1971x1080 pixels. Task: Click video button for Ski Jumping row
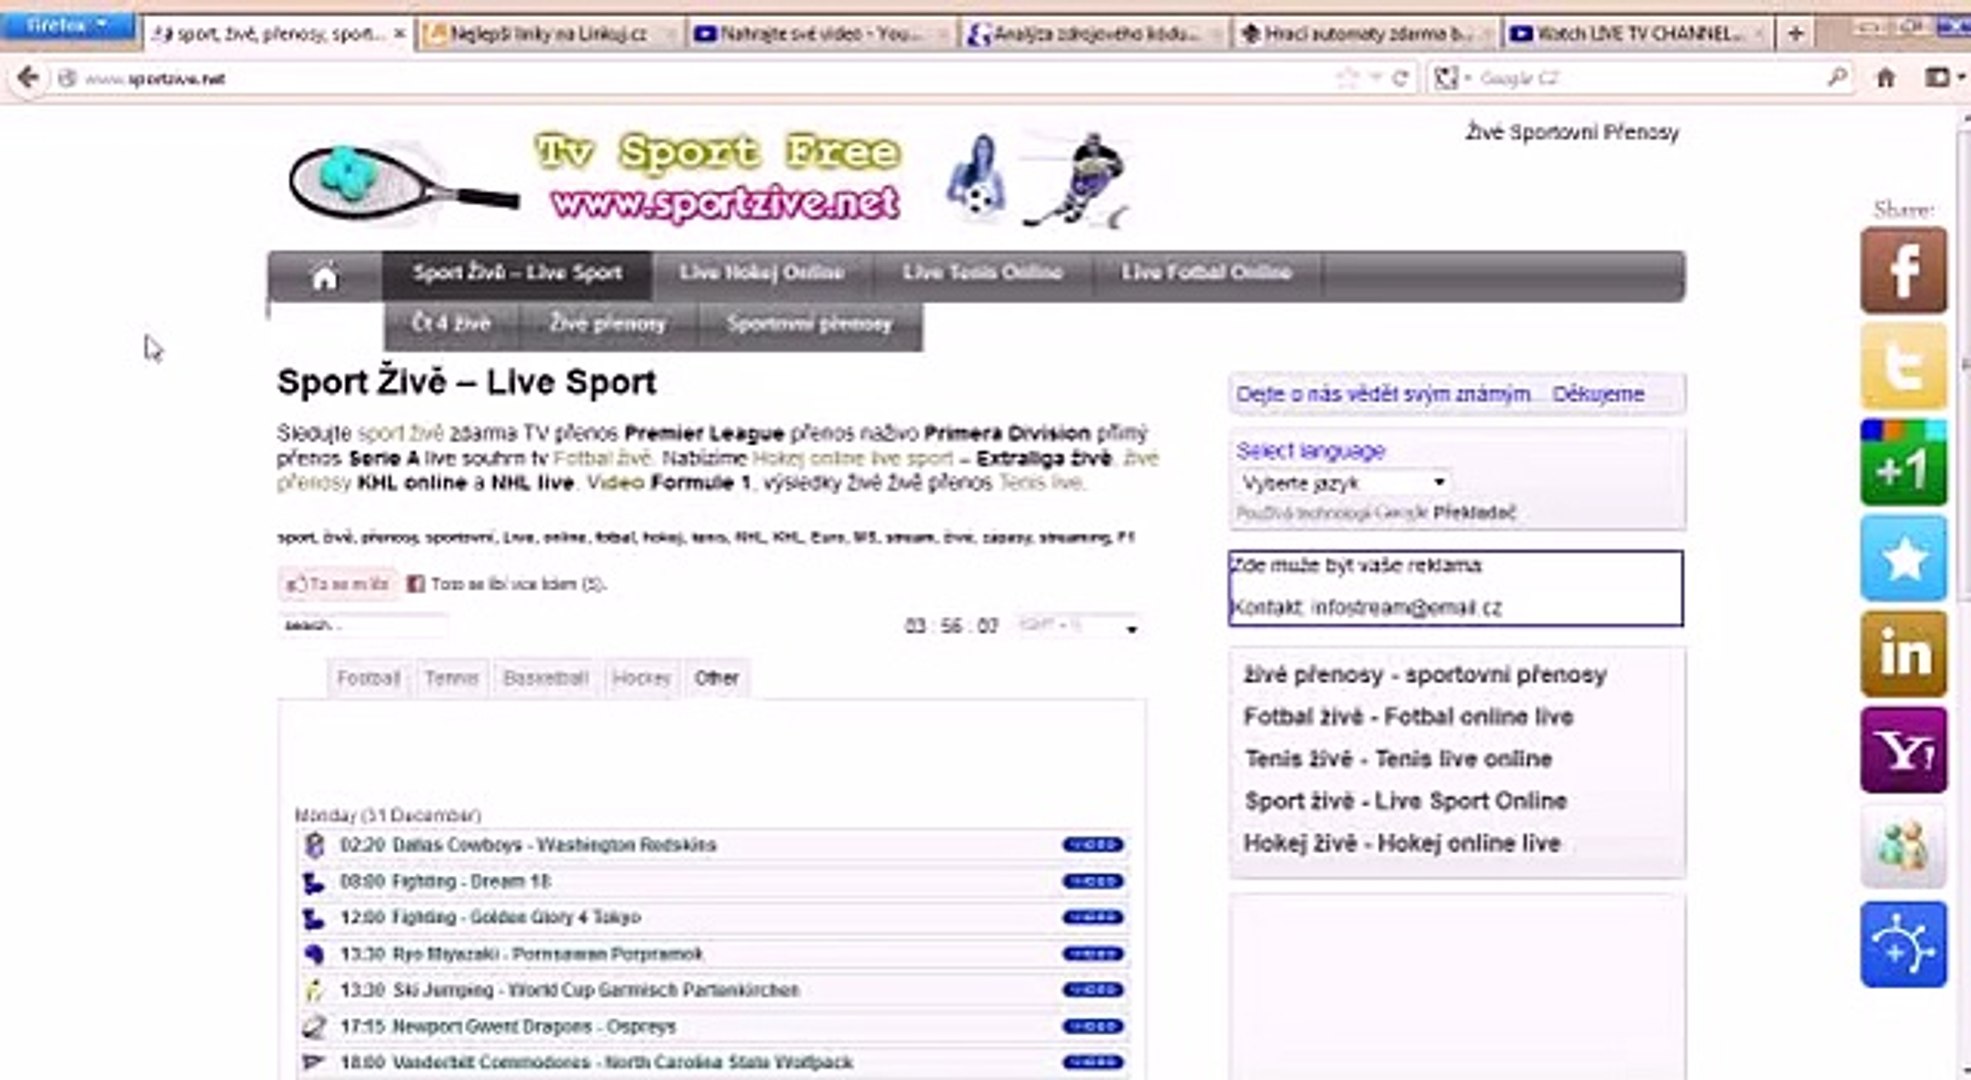[1093, 990]
